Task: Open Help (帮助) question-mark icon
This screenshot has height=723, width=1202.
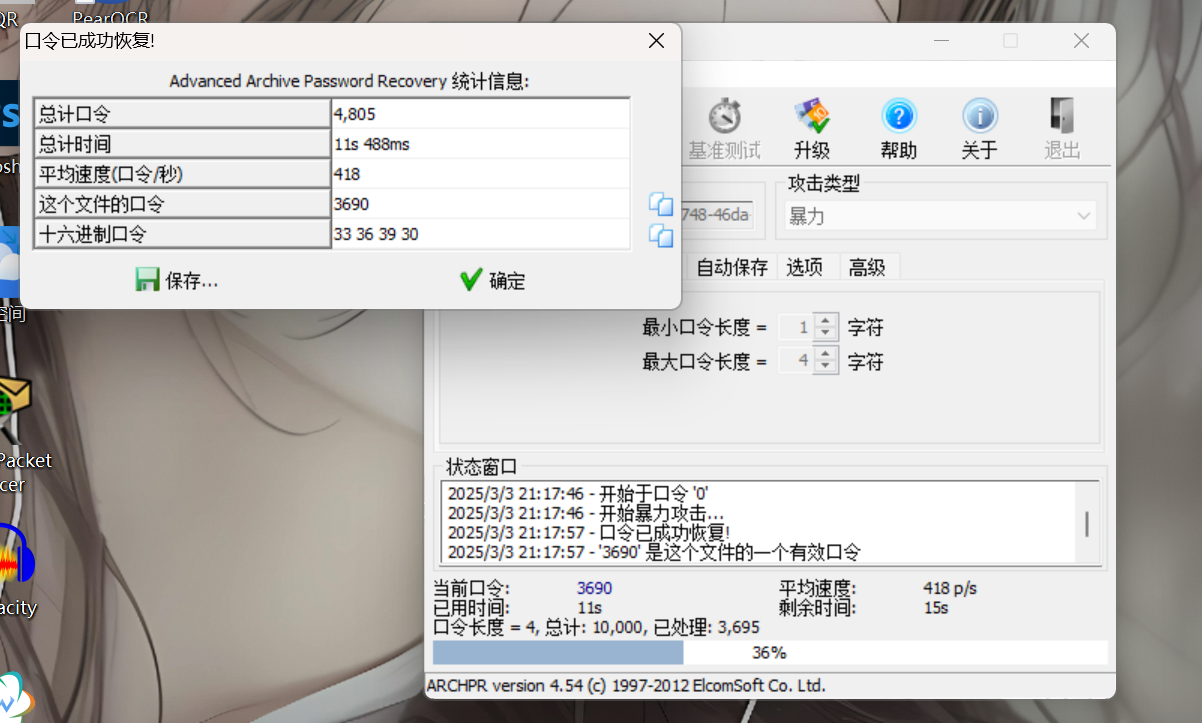Action: point(899,116)
